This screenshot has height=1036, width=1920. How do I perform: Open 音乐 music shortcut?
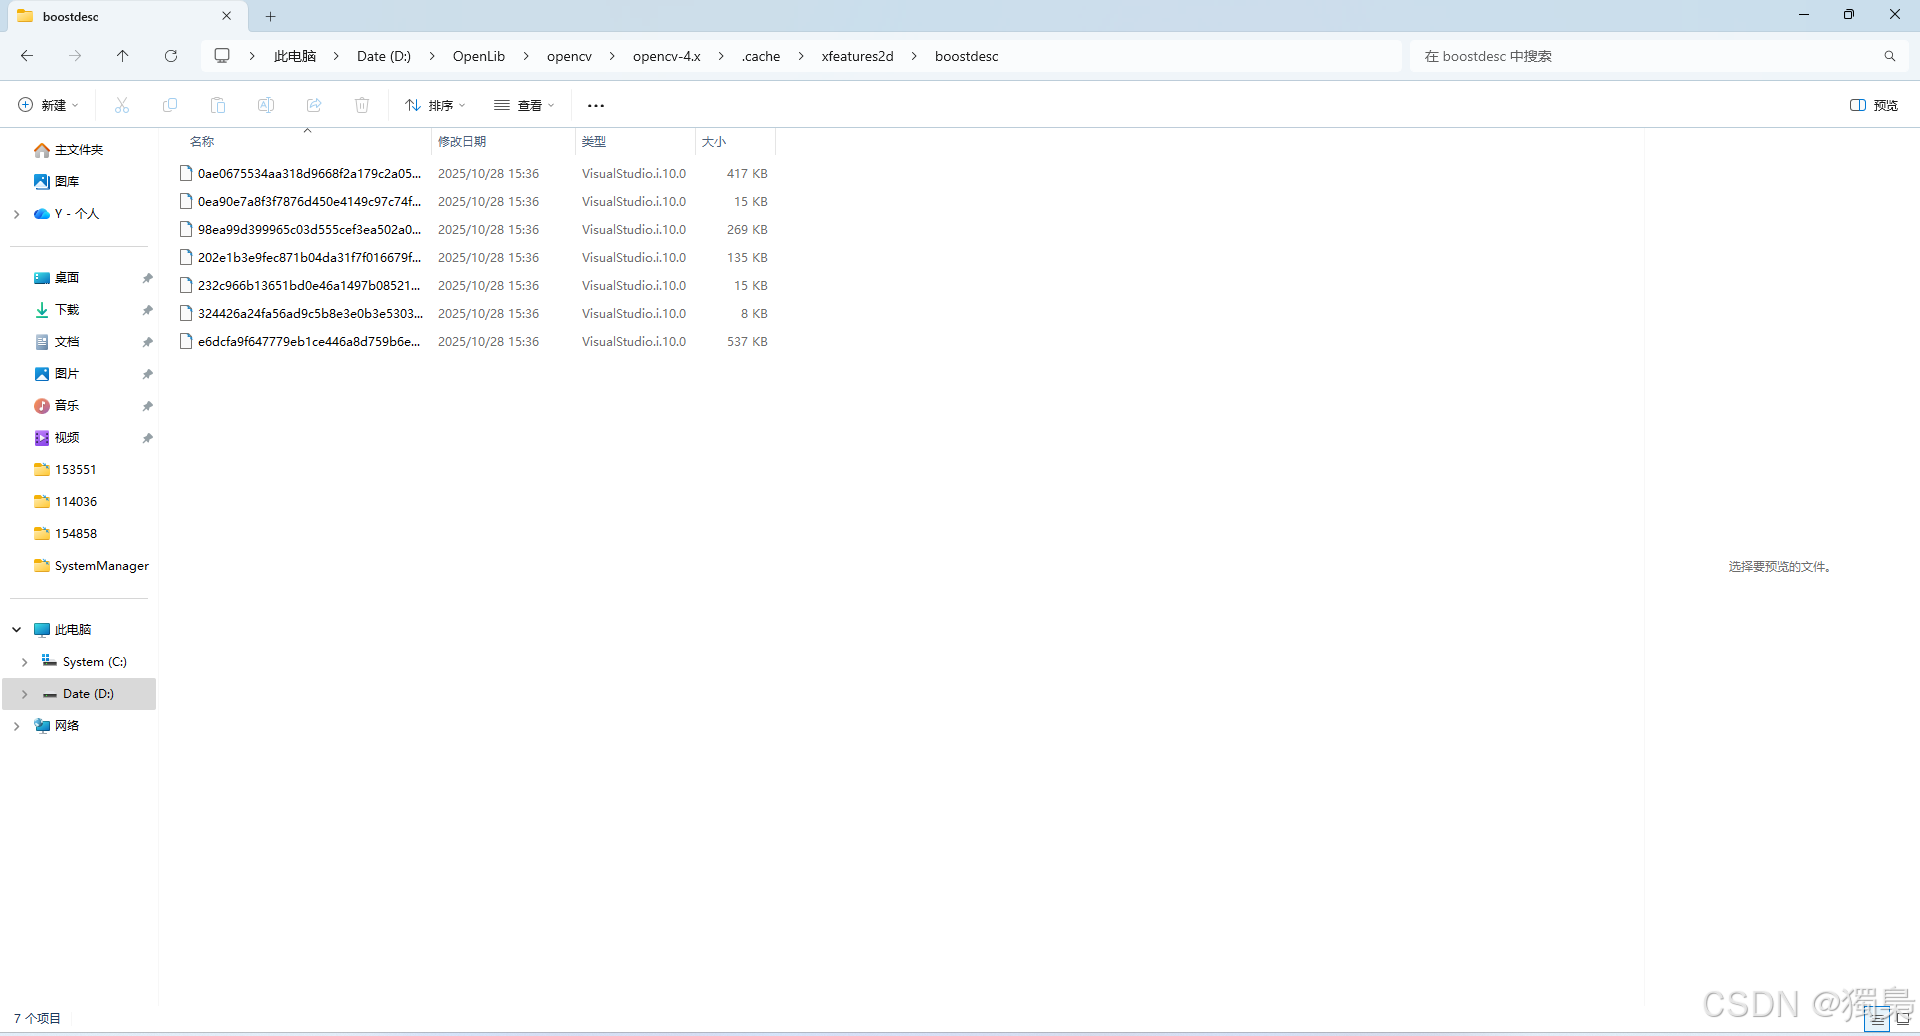[57, 406]
